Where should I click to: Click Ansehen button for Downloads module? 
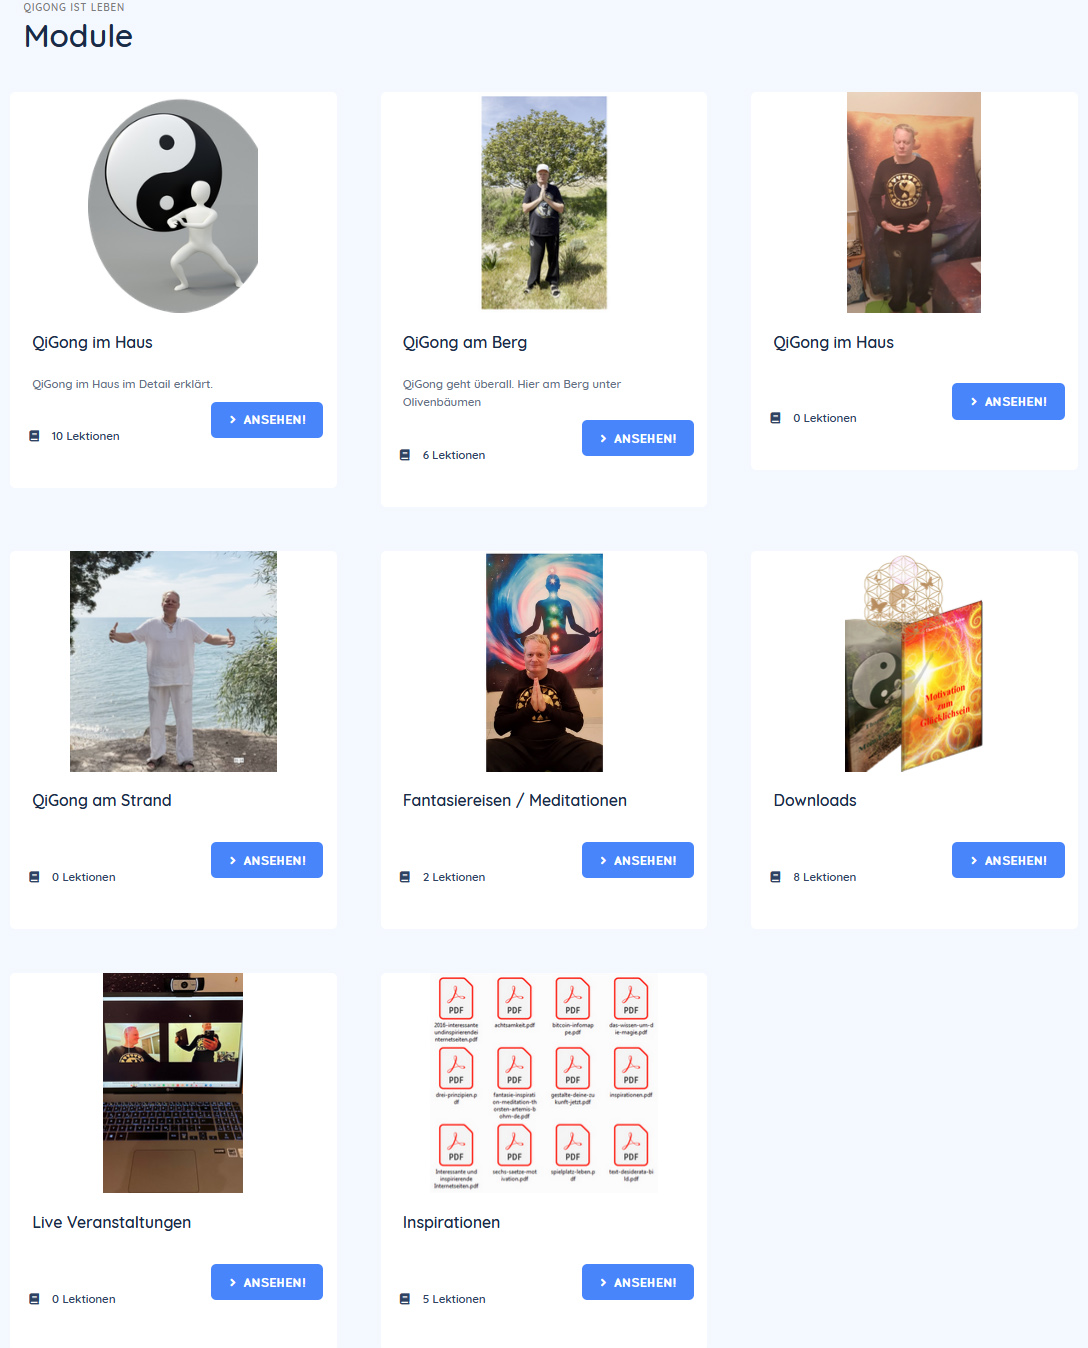pyautogui.click(x=1008, y=860)
